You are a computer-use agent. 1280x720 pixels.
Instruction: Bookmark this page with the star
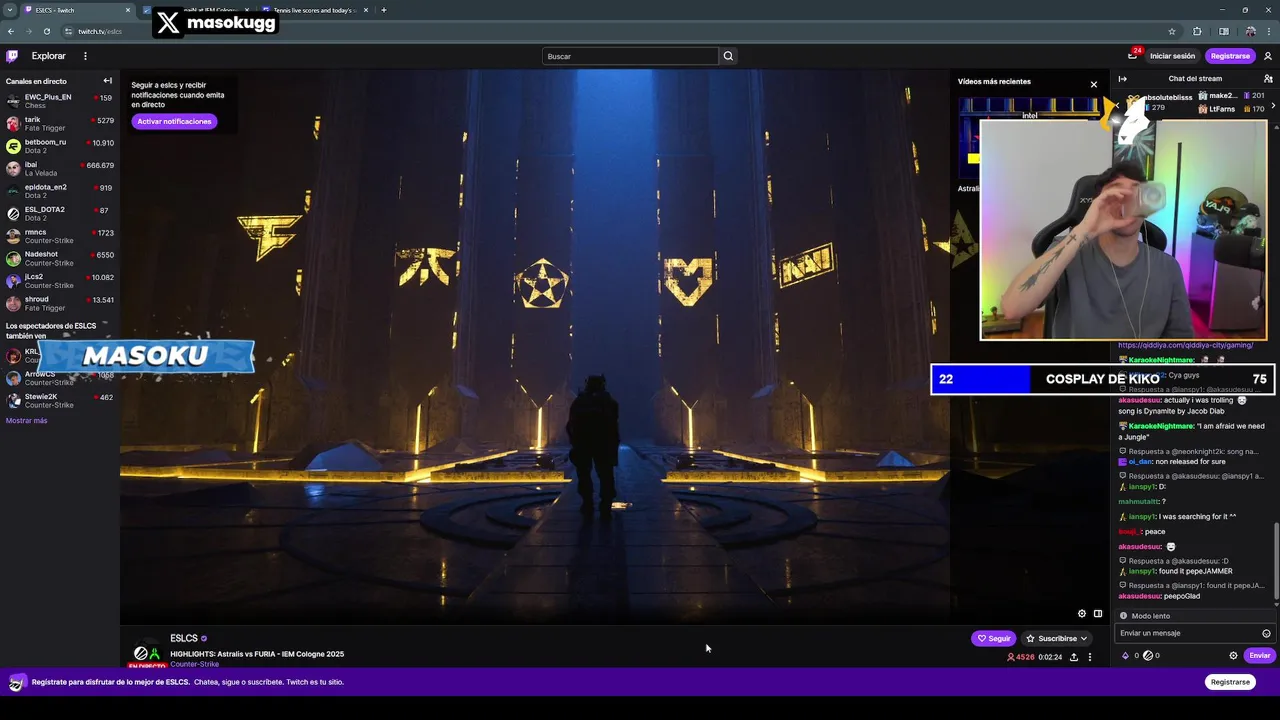(x=1172, y=31)
